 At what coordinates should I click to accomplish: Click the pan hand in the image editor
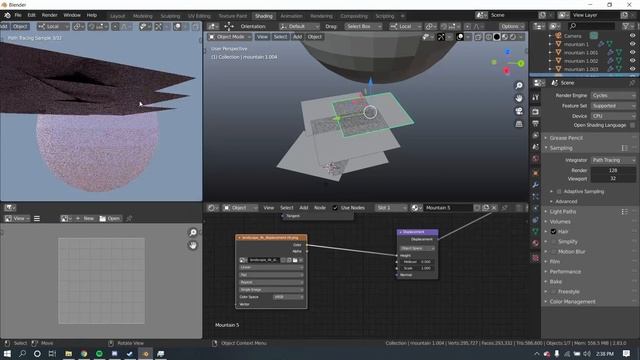[x=193, y=245]
